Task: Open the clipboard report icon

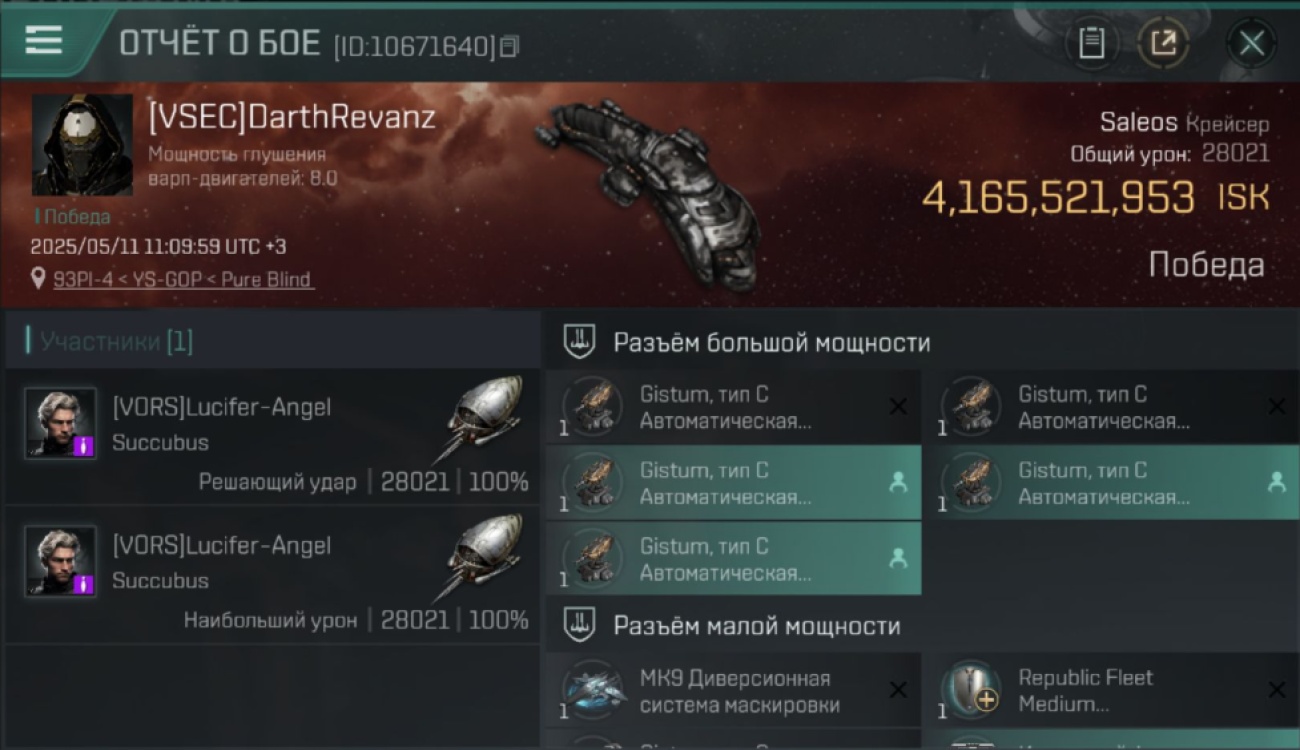Action: pos(1092,43)
